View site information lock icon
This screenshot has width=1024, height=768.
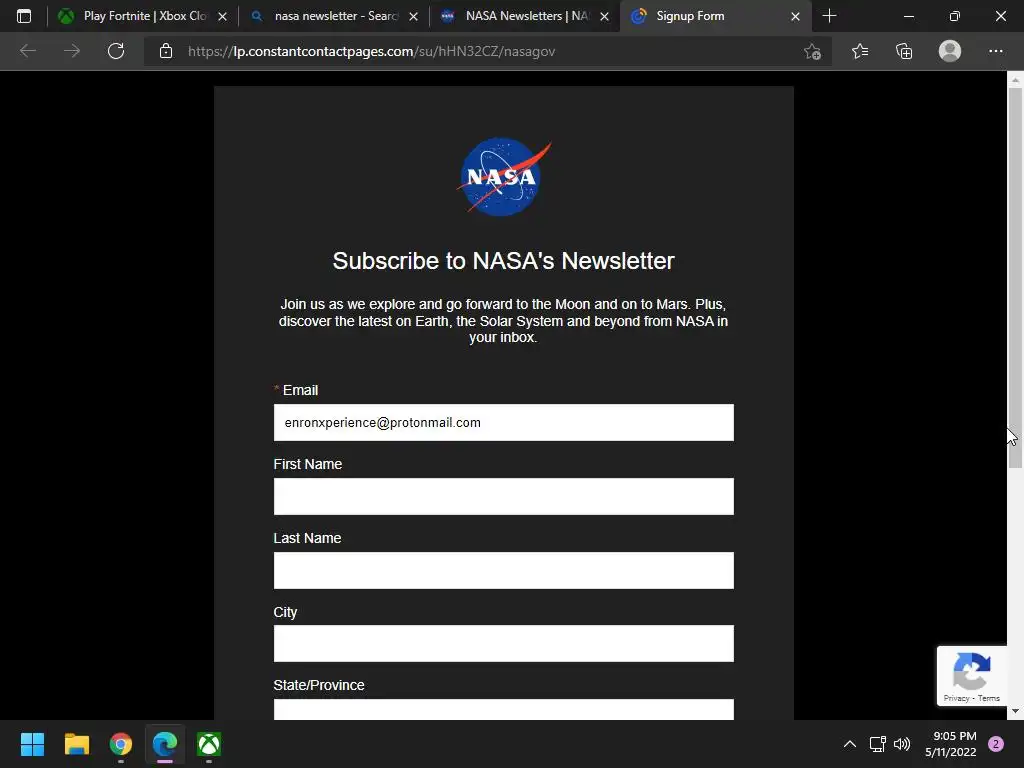coord(166,51)
